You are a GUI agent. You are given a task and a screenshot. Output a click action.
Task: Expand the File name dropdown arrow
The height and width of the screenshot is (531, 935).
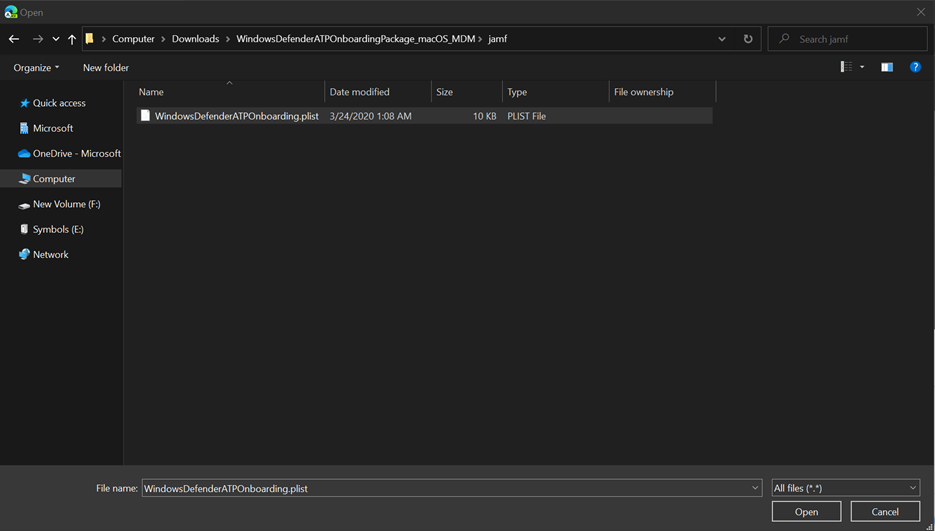pyautogui.click(x=755, y=488)
